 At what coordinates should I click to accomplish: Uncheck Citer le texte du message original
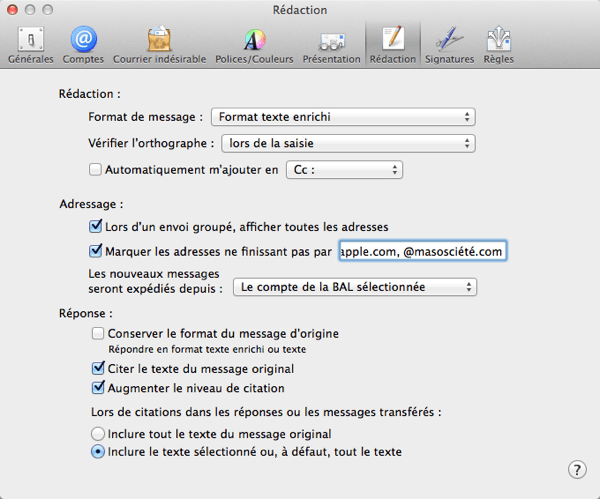[98, 369]
